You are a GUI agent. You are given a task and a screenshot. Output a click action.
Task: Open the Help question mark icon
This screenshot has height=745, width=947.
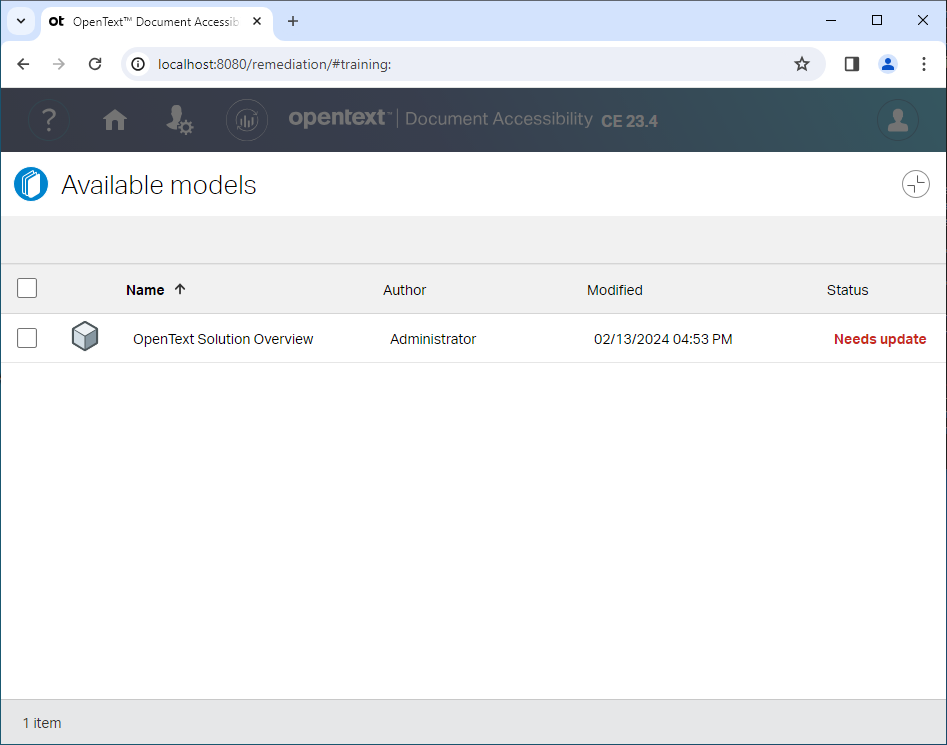point(48,120)
